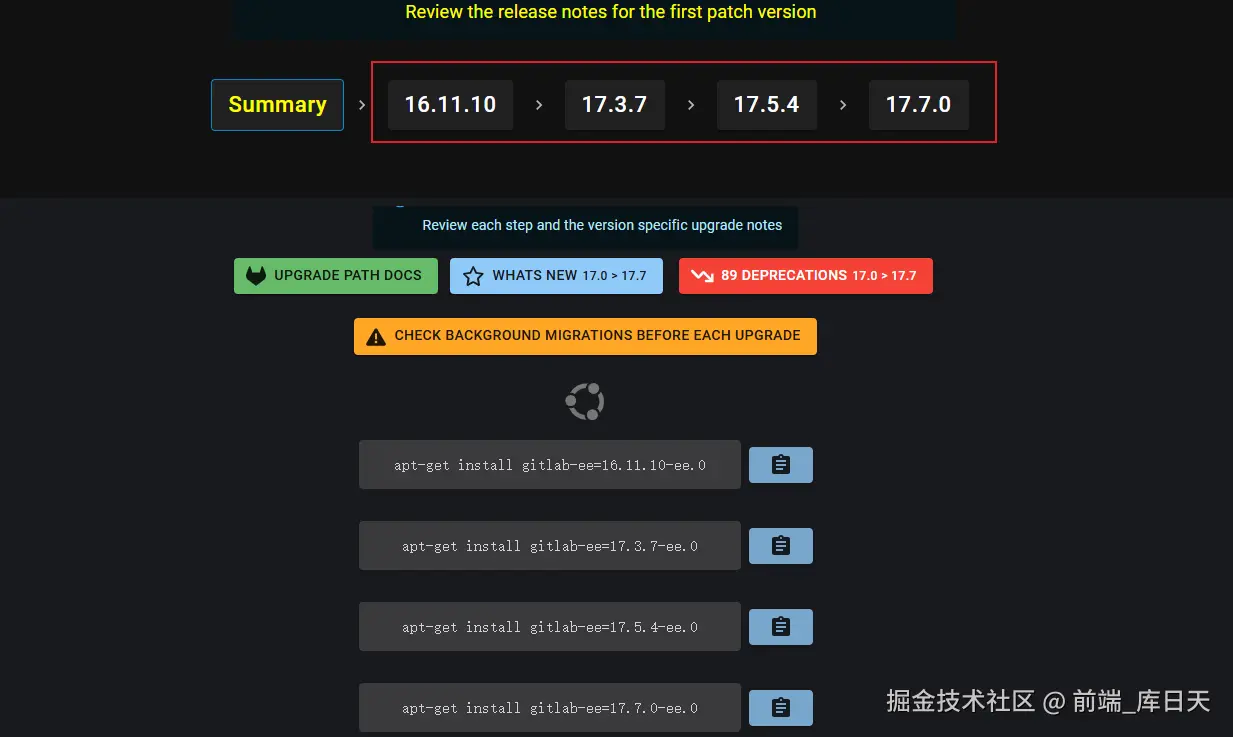The height and width of the screenshot is (737, 1233).
Task: Copy the 17.3.7 install command
Action: pyautogui.click(x=781, y=546)
